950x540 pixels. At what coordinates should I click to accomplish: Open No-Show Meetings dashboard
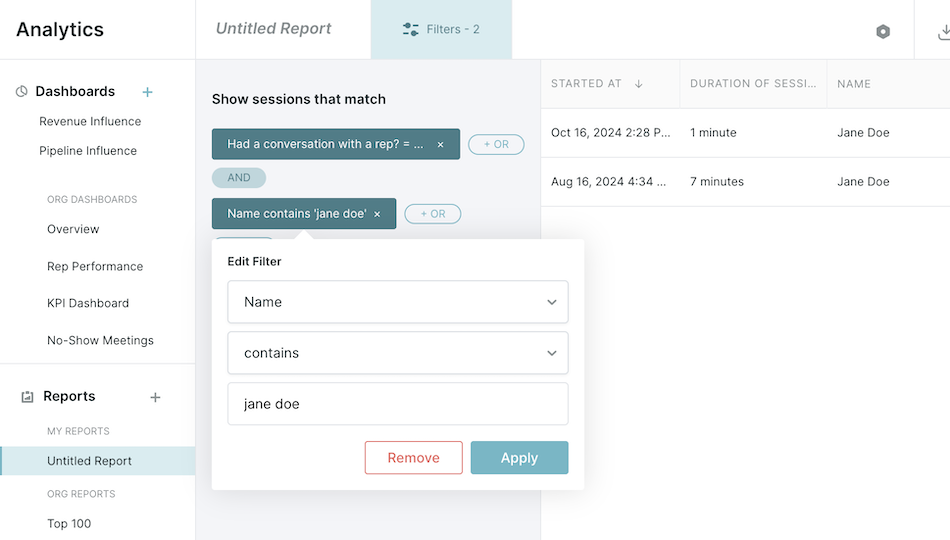click(101, 341)
